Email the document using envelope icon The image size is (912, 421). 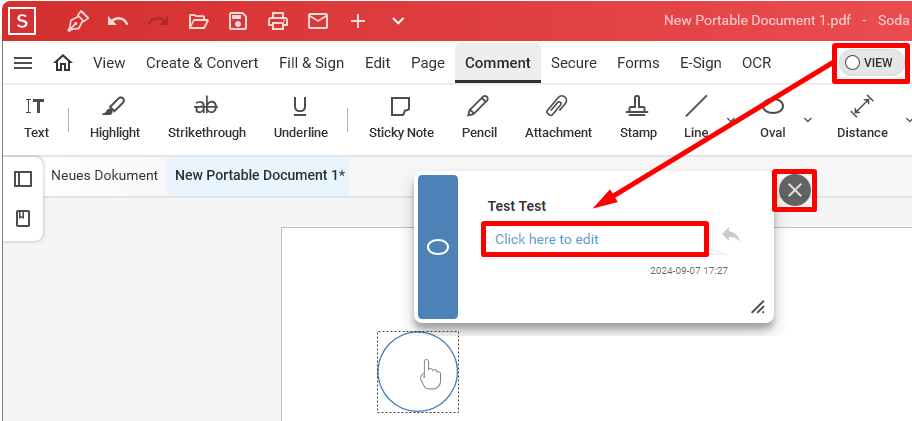(318, 22)
